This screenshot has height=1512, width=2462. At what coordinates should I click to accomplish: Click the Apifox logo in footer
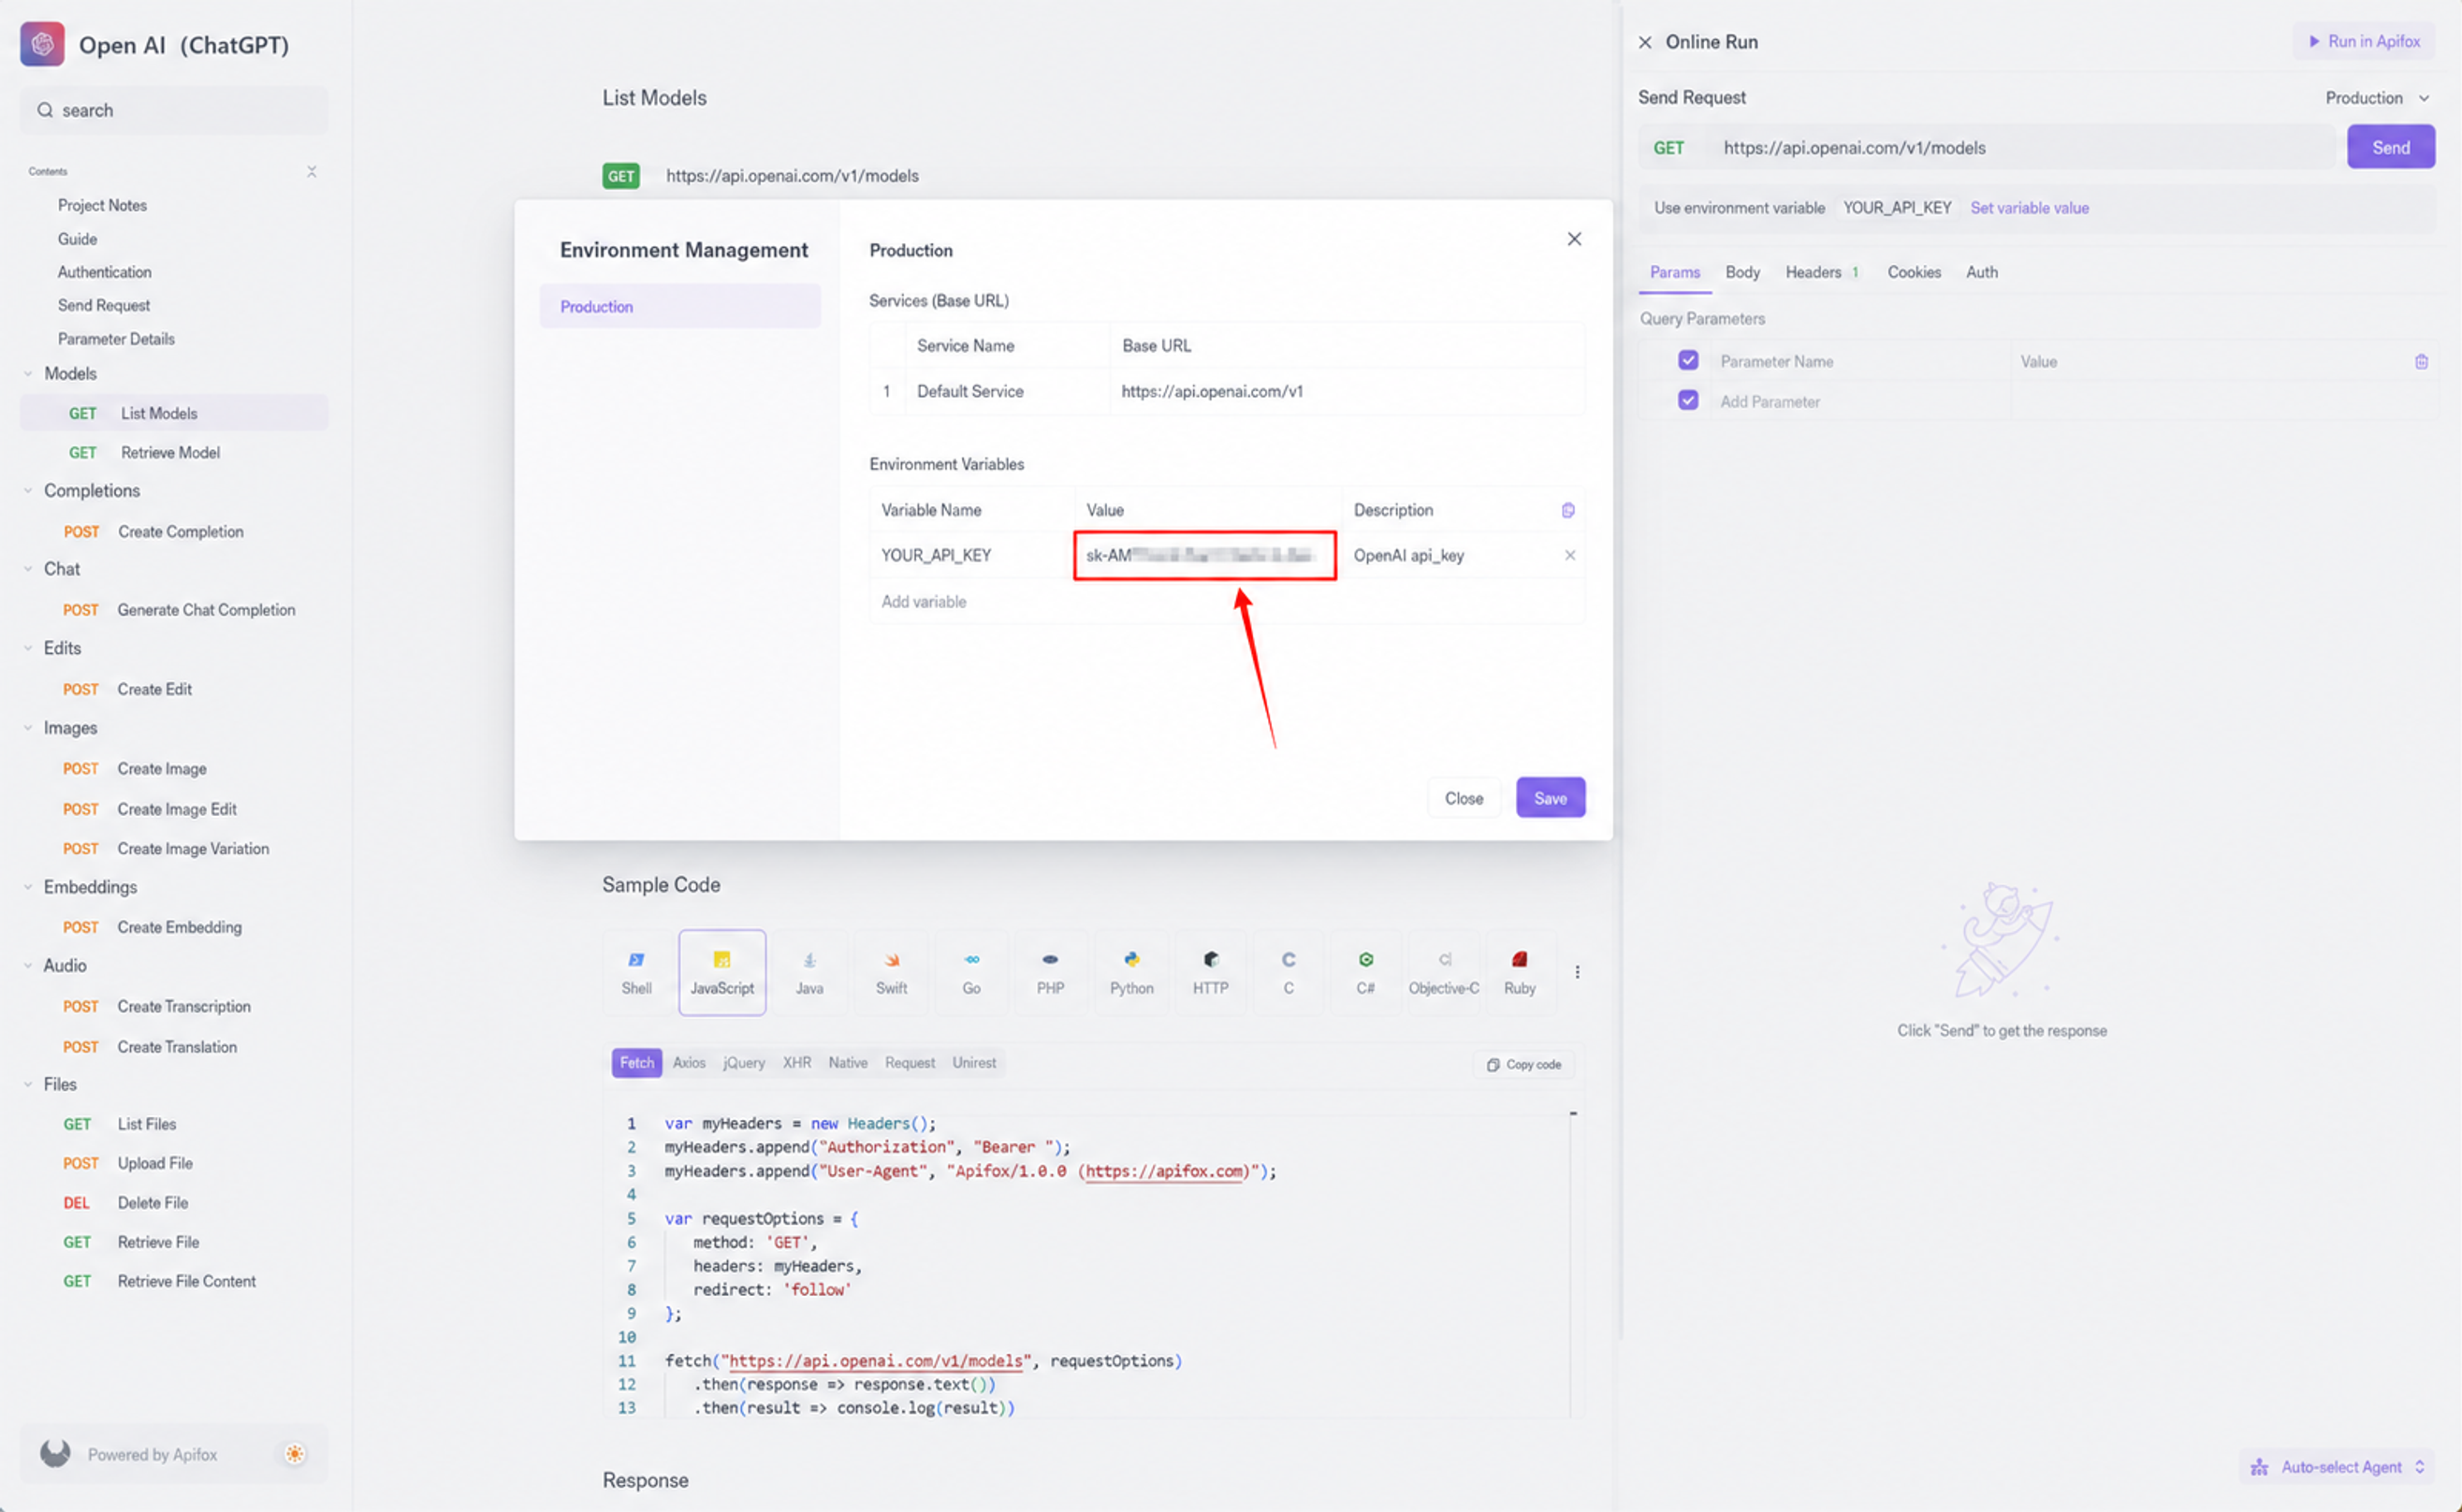[x=56, y=1453]
